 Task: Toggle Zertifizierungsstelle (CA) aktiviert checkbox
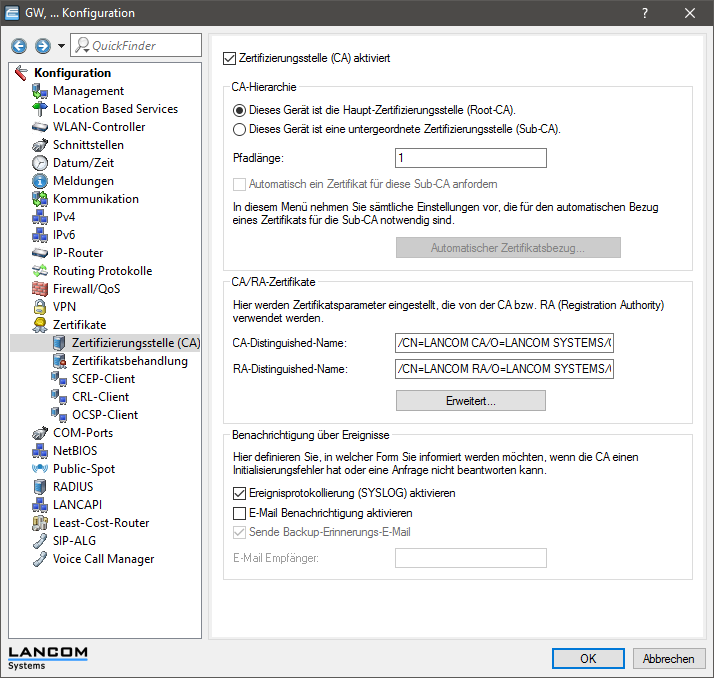[230, 59]
